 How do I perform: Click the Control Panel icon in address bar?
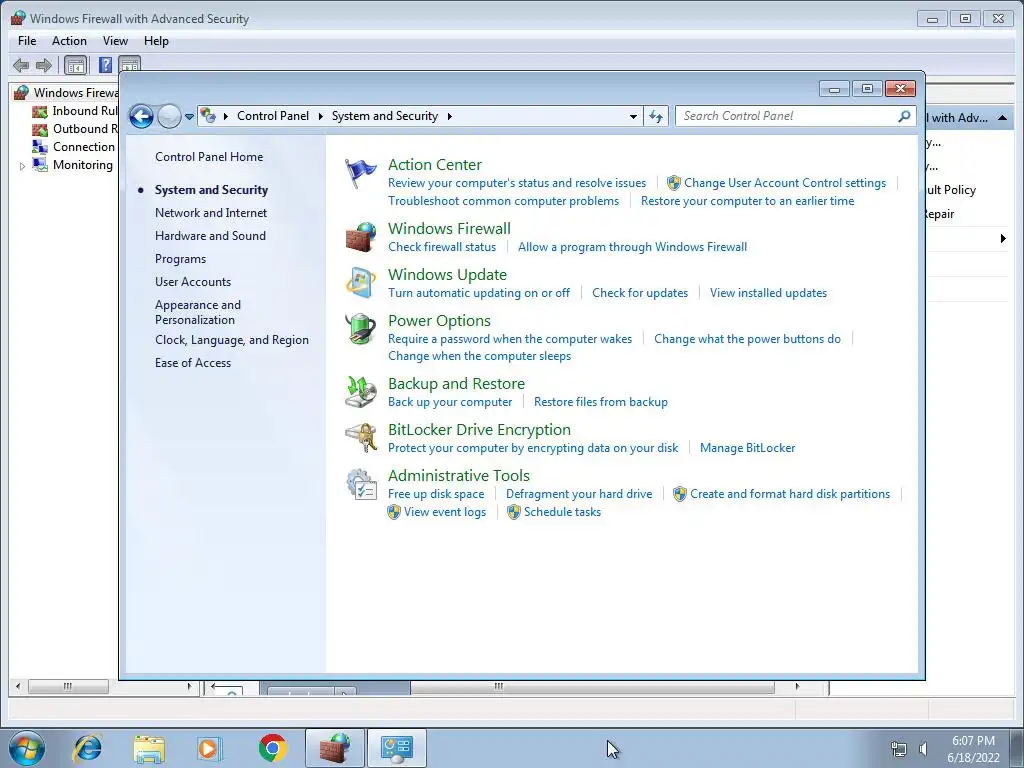click(208, 116)
